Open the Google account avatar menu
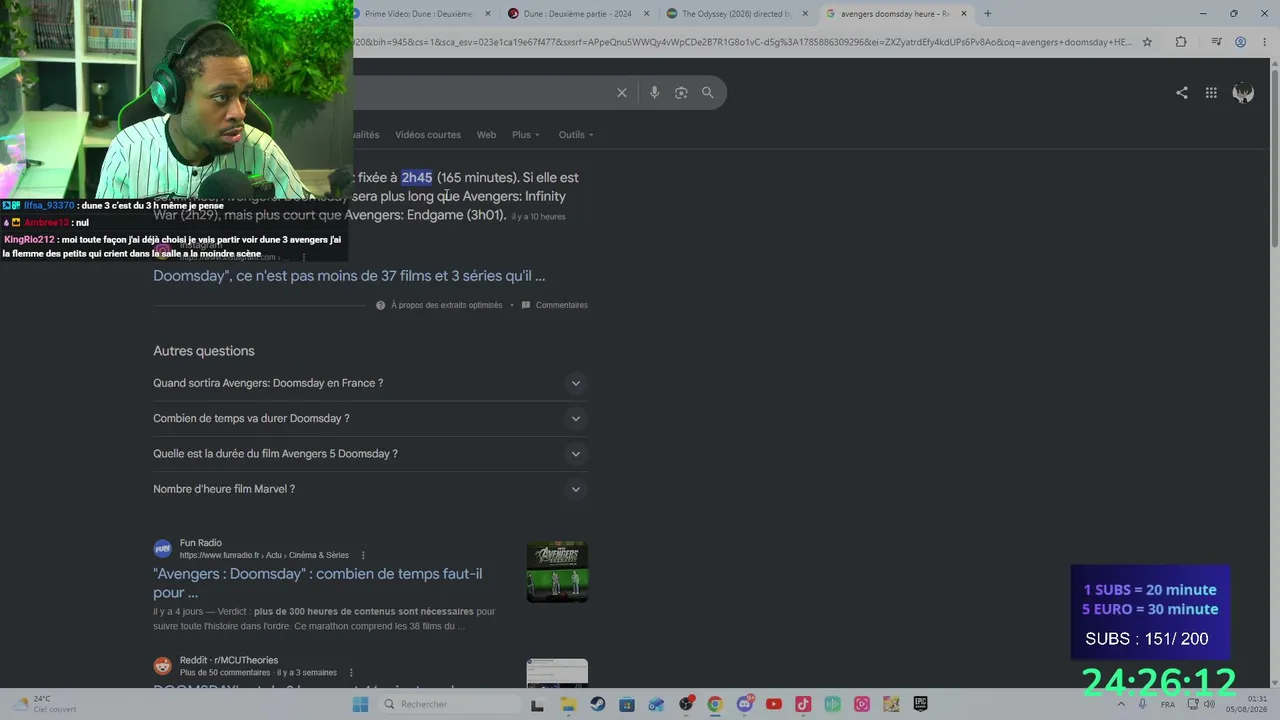This screenshot has width=1280, height=720. [x=1244, y=93]
